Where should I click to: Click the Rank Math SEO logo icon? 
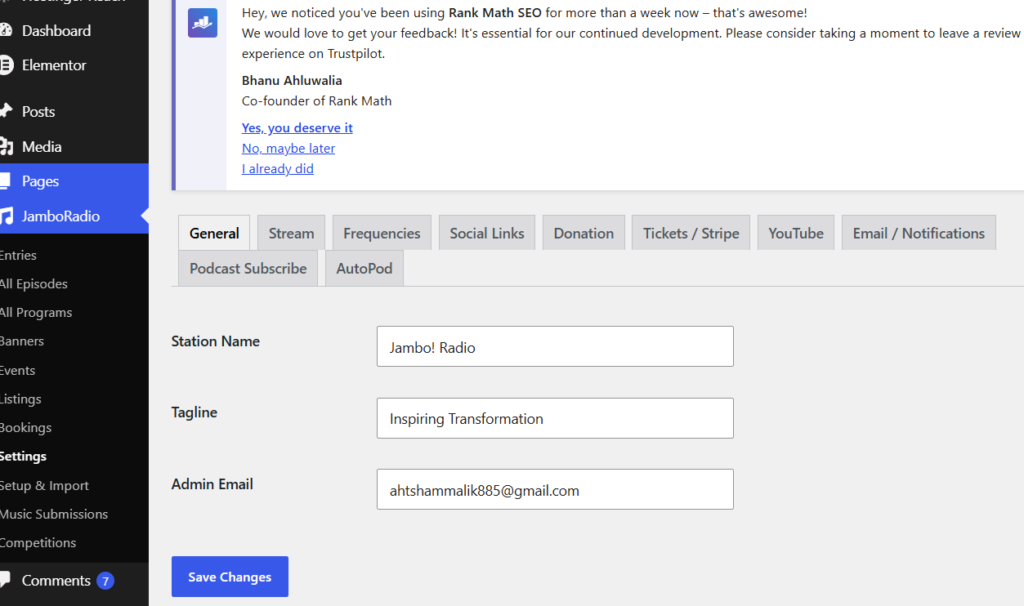[202, 23]
